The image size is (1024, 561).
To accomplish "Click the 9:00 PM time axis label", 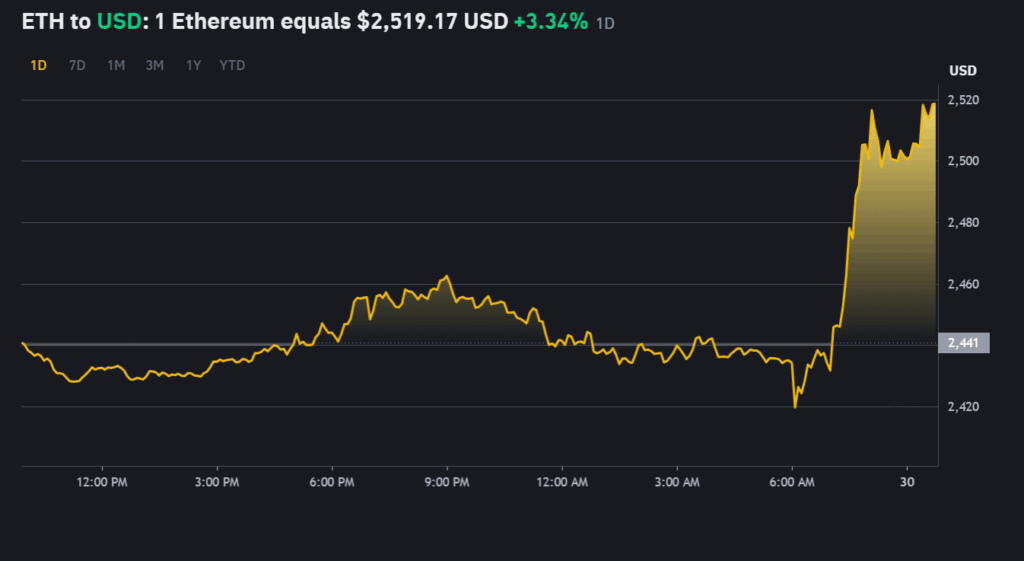I will [447, 482].
